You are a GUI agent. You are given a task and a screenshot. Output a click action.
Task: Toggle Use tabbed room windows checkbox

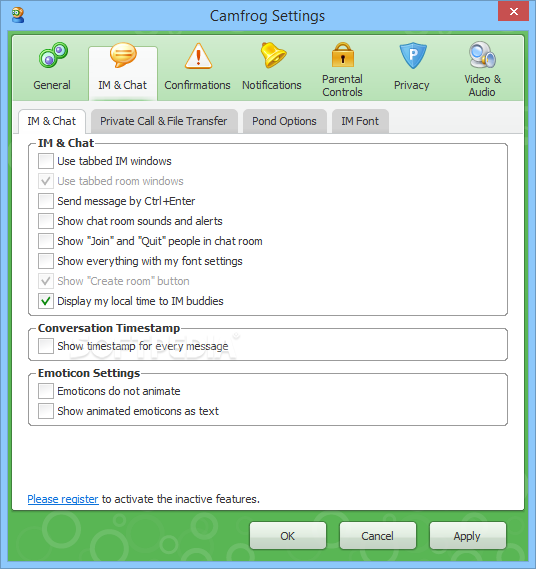[x=46, y=181]
